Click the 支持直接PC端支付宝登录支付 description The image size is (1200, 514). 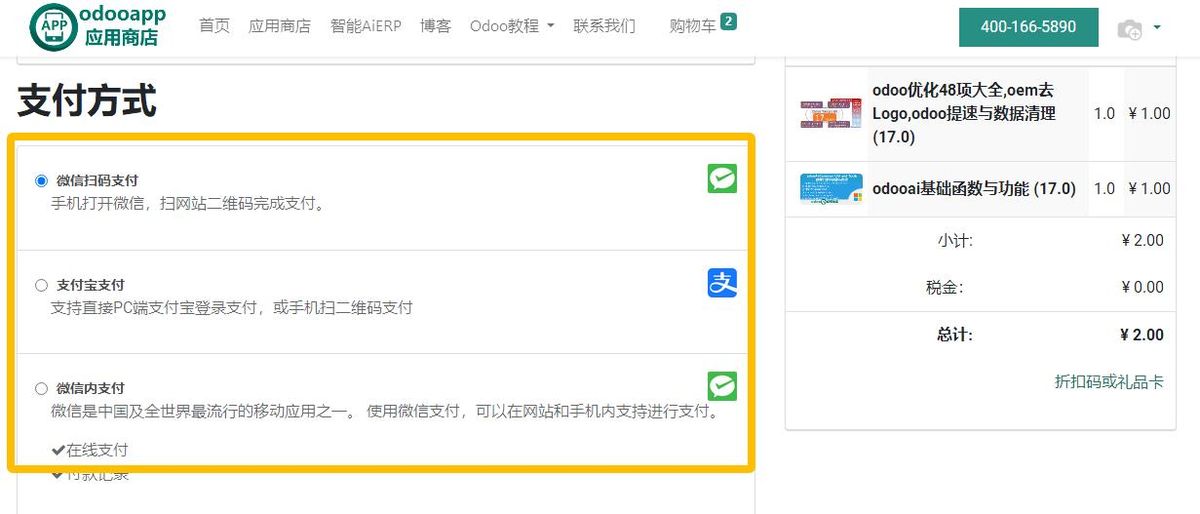[231, 308]
